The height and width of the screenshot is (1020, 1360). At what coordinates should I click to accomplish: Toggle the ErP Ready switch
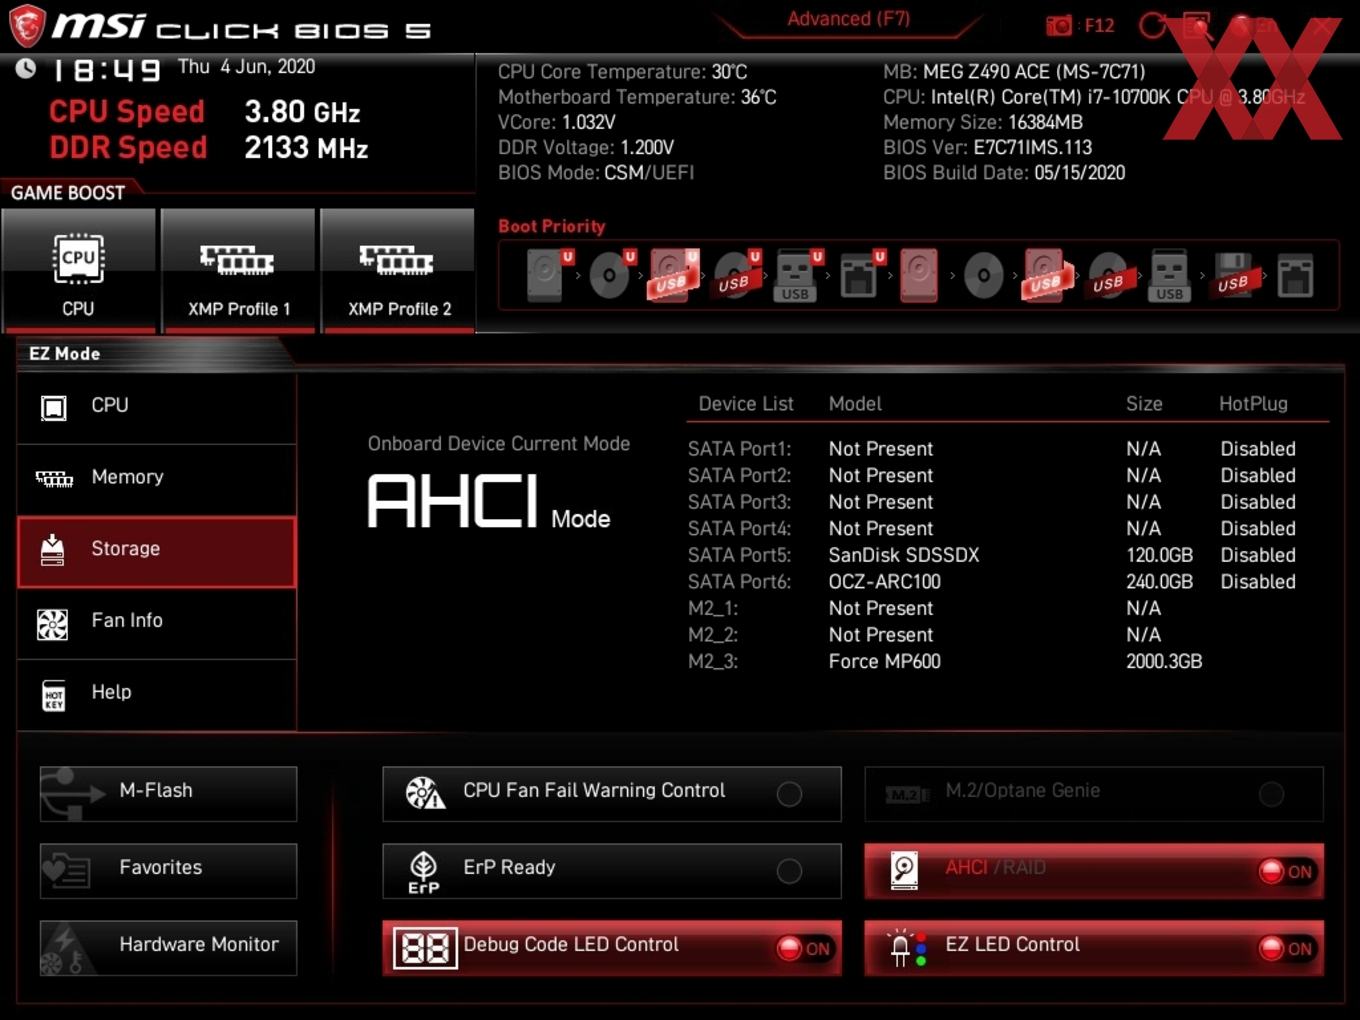(x=789, y=871)
